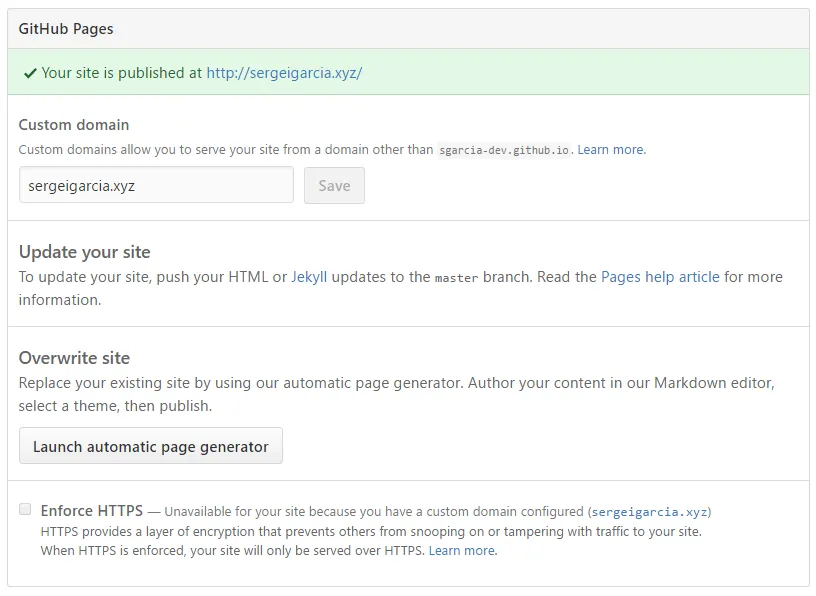This screenshot has width=816, height=596.
Task: Click the Custom domain heading
Action: coord(74,125)
